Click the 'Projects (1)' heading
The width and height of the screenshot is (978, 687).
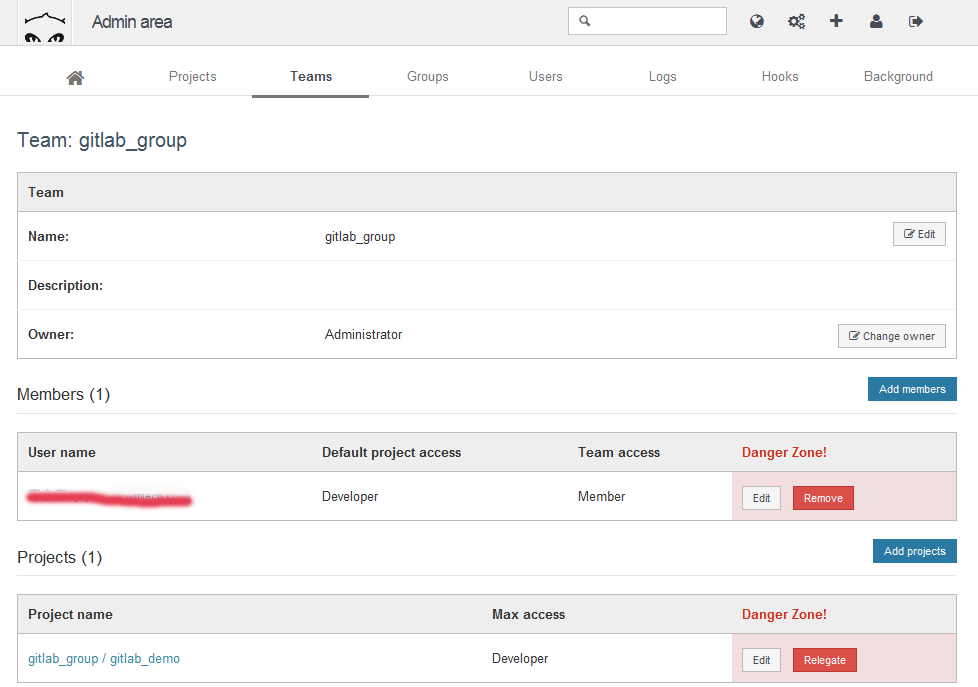point(59,557)
